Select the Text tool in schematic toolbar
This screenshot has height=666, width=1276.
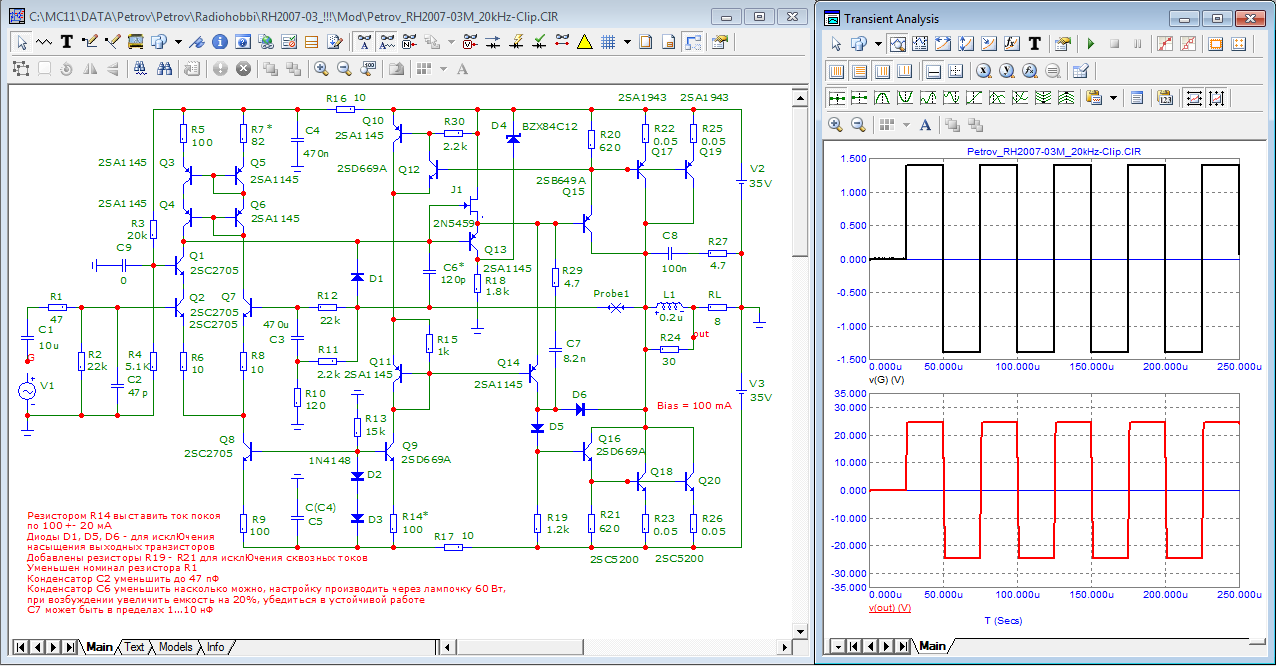pos(67,42)
